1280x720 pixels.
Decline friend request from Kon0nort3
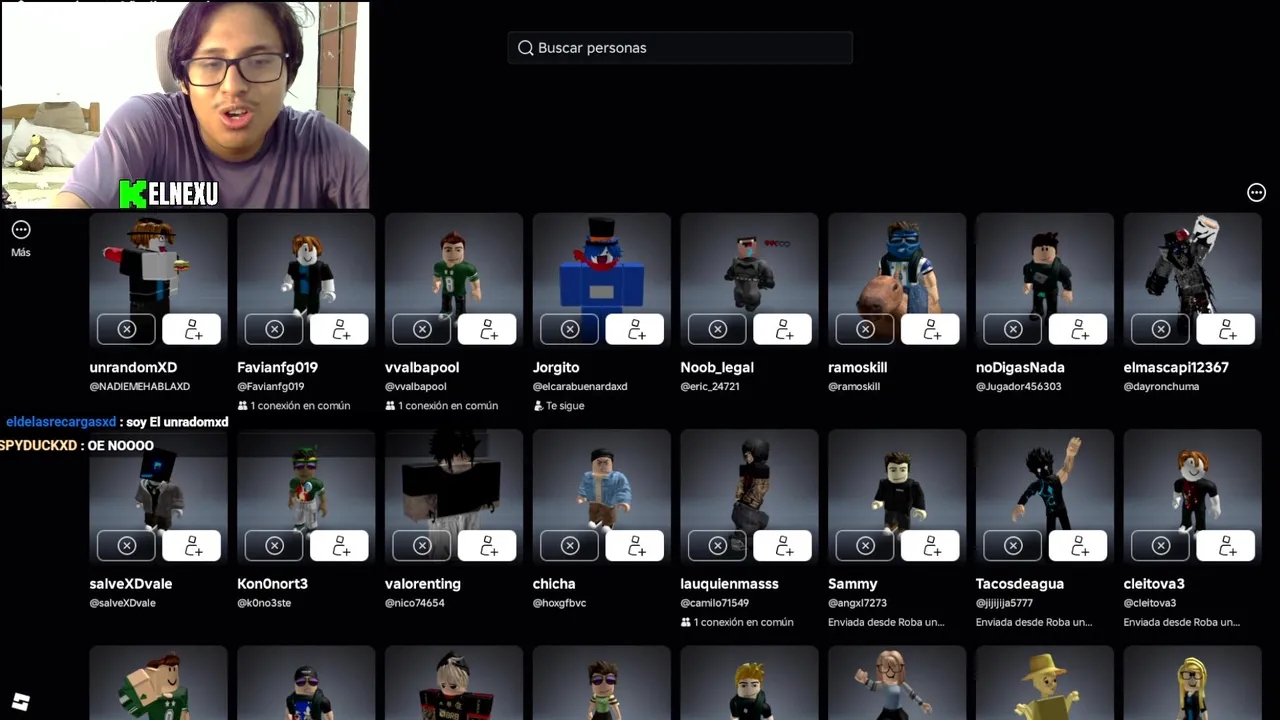coord(274,546)
